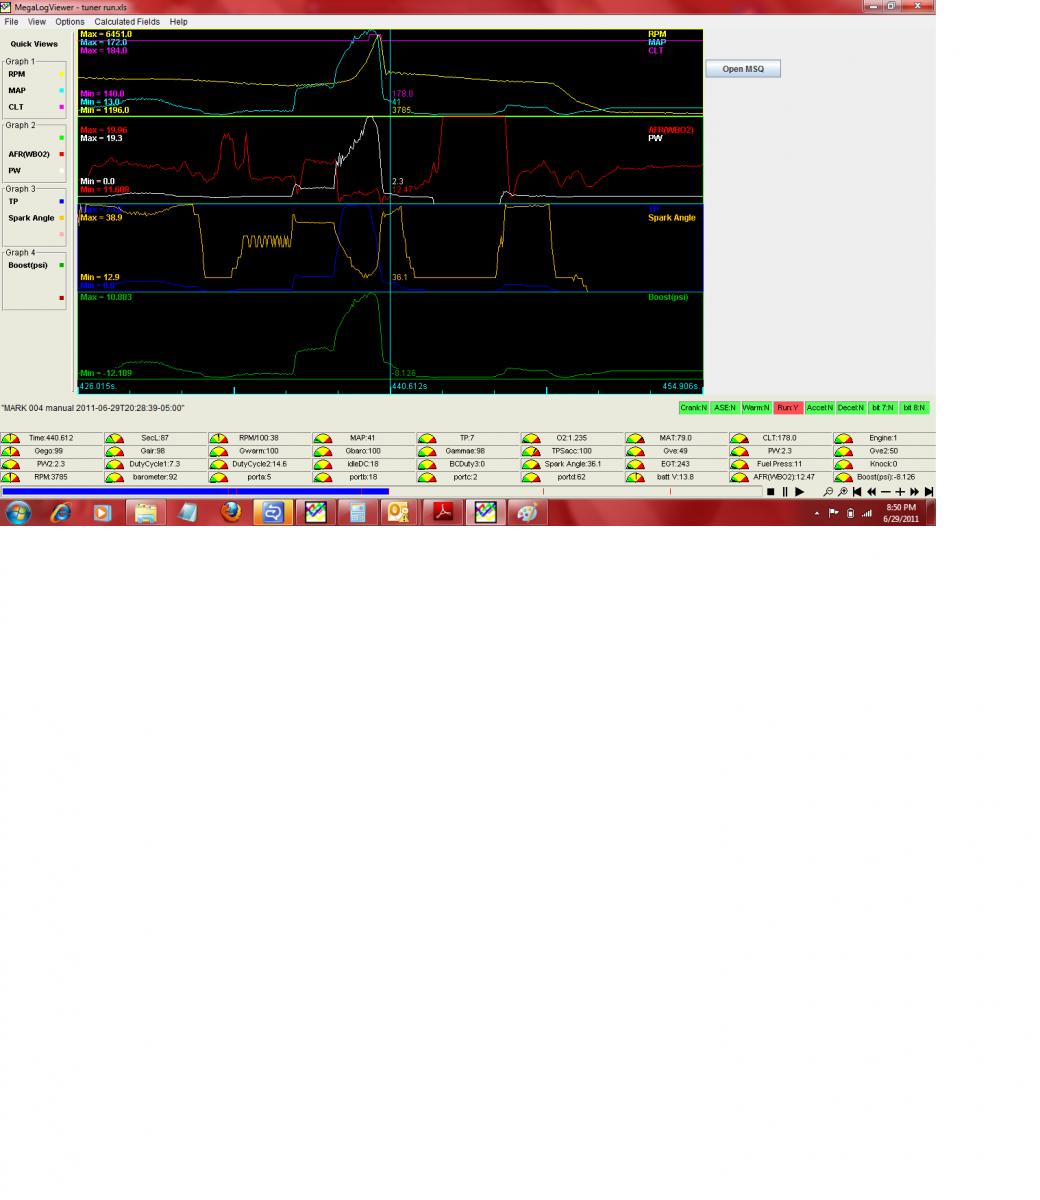Click the CLT magenta color swatch

click(61, 106)
